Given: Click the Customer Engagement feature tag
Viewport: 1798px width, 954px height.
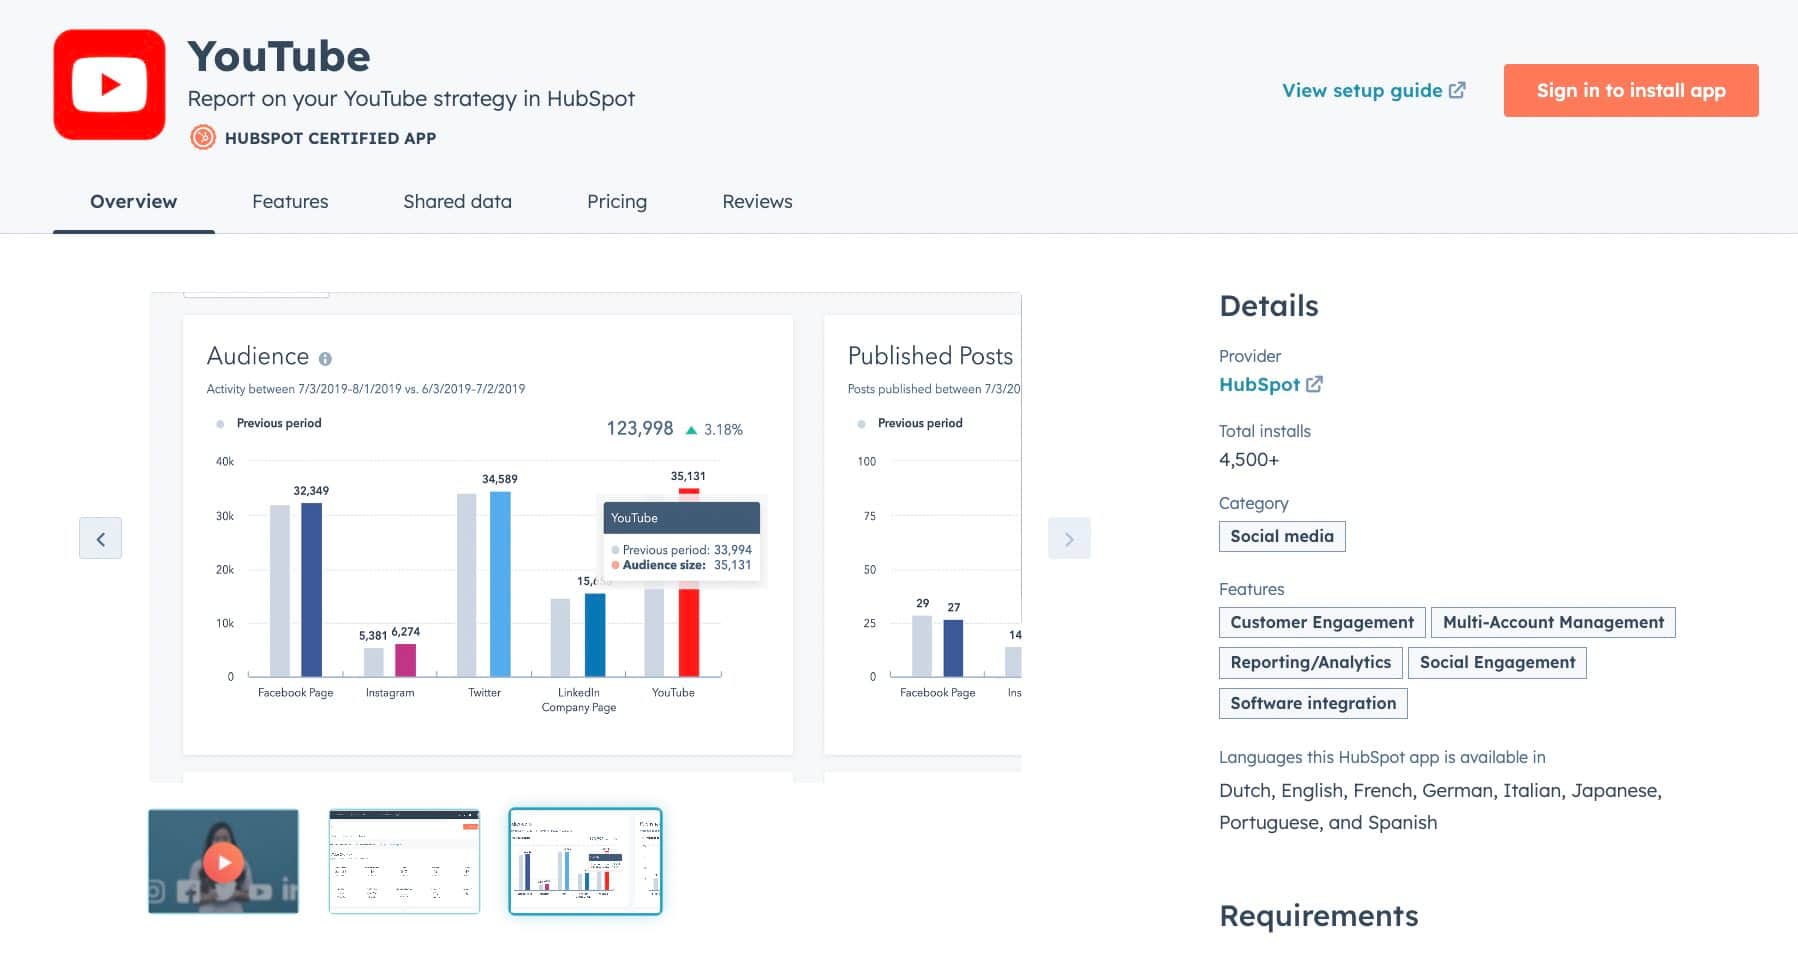Looking at the screenshot, I should coord(1322,622).
